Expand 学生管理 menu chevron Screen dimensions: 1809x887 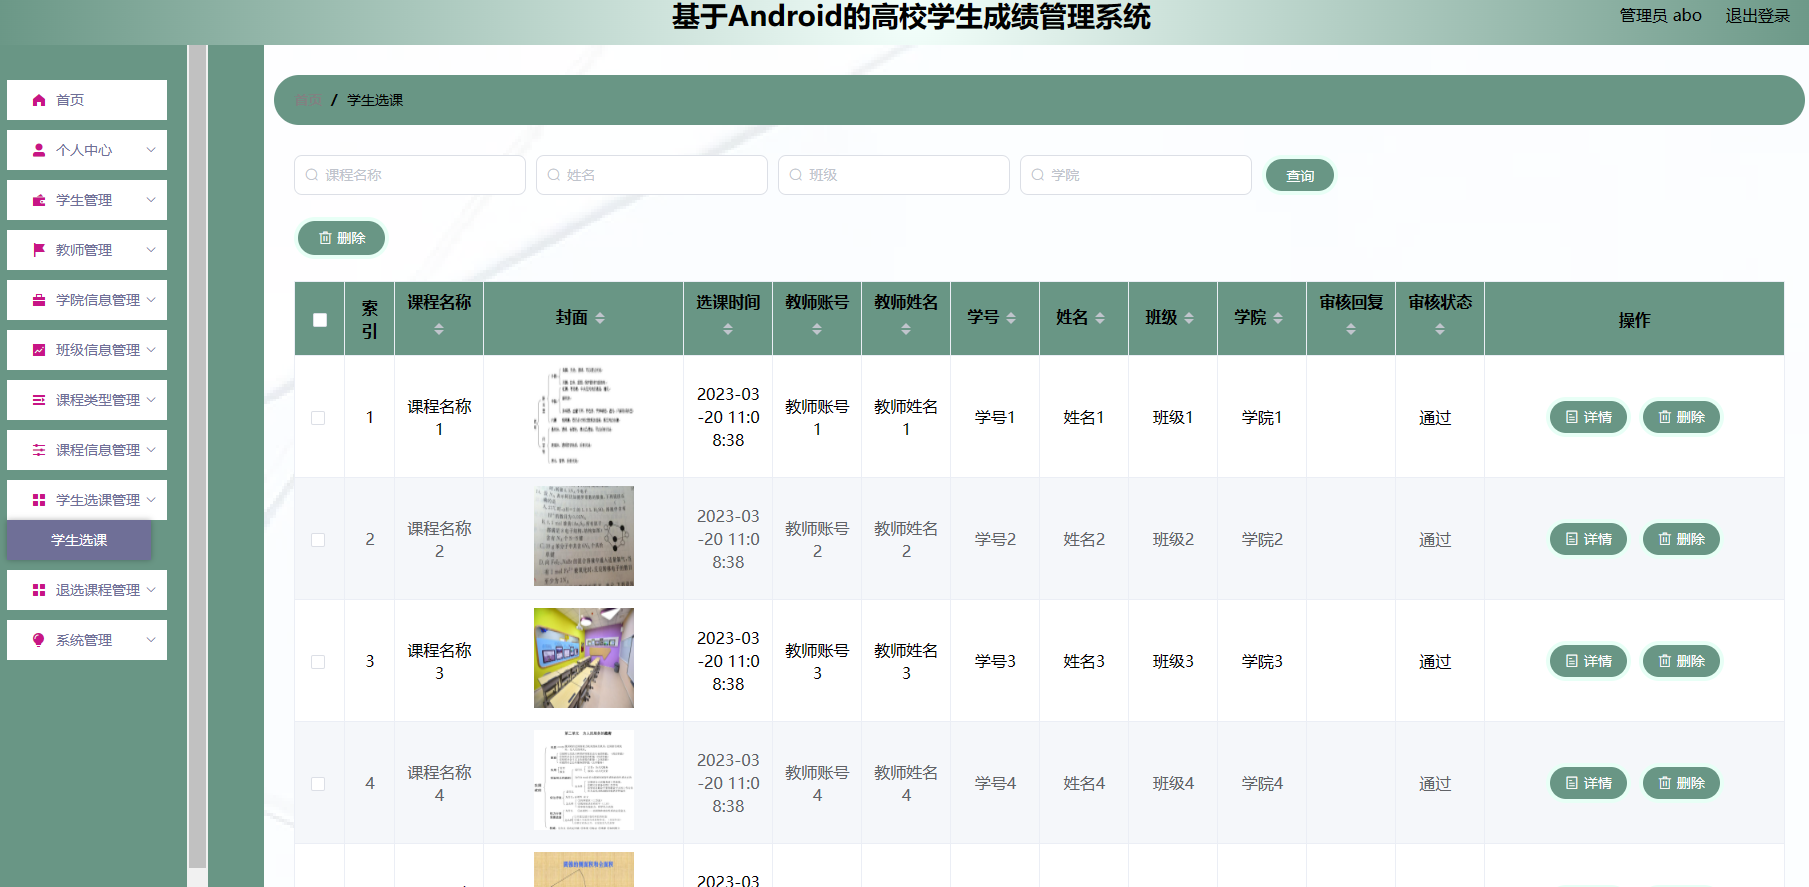(151, 200)
